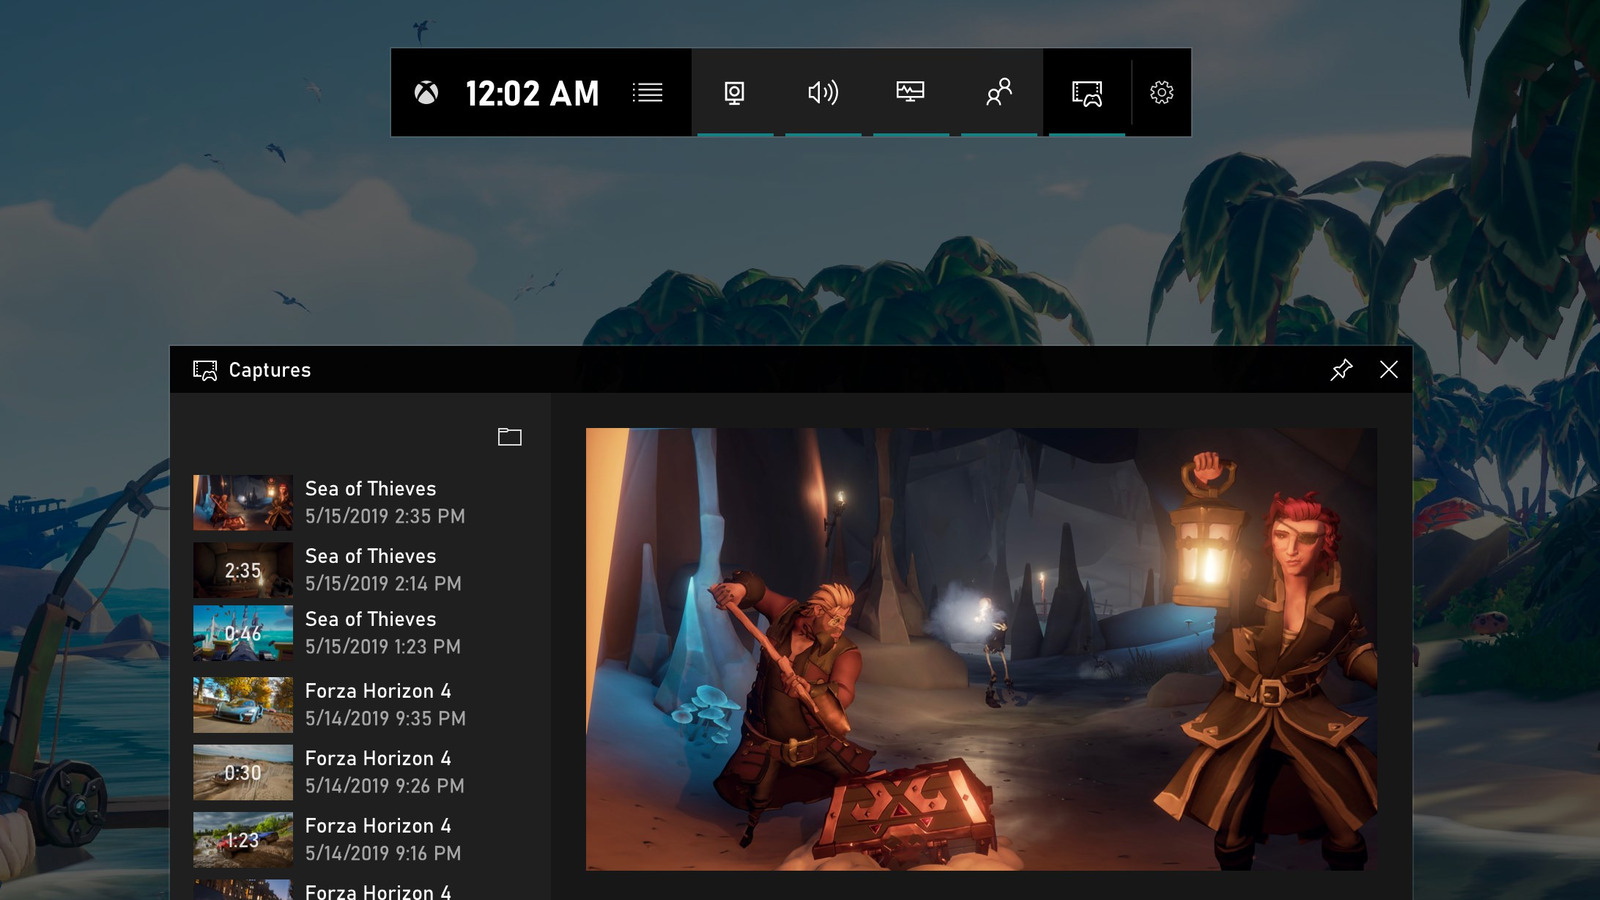1600x900 pixels.
Task: Open the Gallery widget from the bar
Action: click(x=1085, y=93)
